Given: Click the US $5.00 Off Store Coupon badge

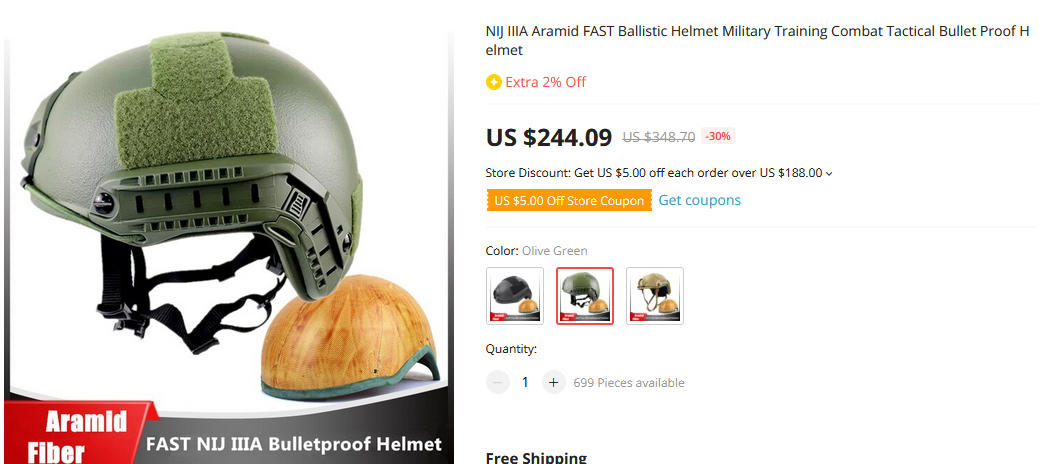Looking at the screenshot, I should 569,201.
